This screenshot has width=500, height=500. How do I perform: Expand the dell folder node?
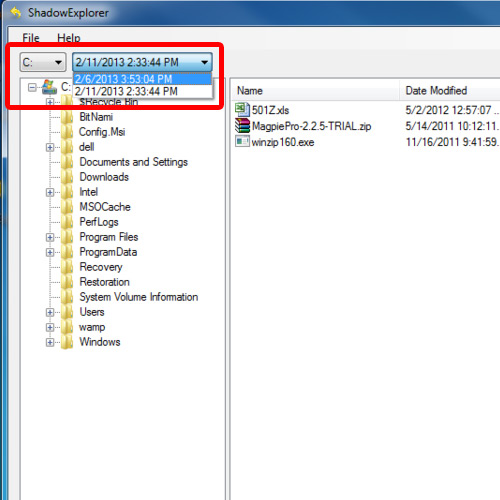click(50, 147)
